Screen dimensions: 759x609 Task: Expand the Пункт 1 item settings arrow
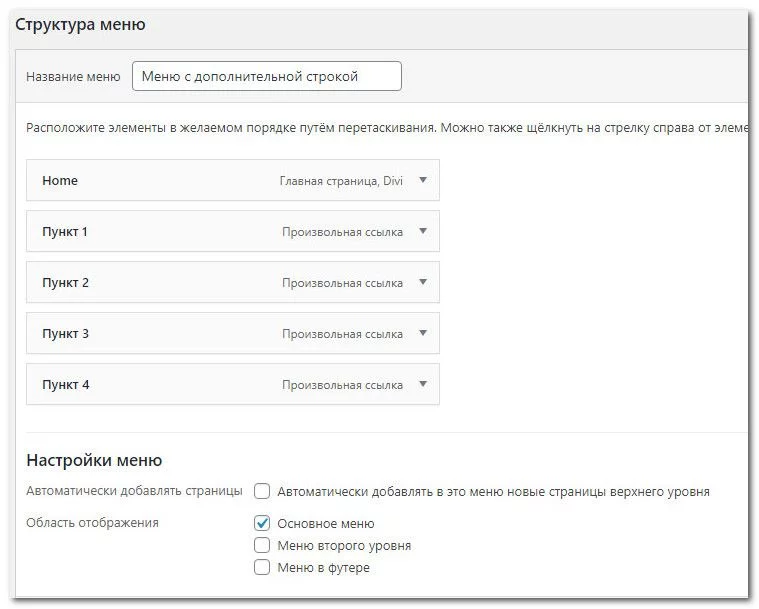tap(423, 232)
